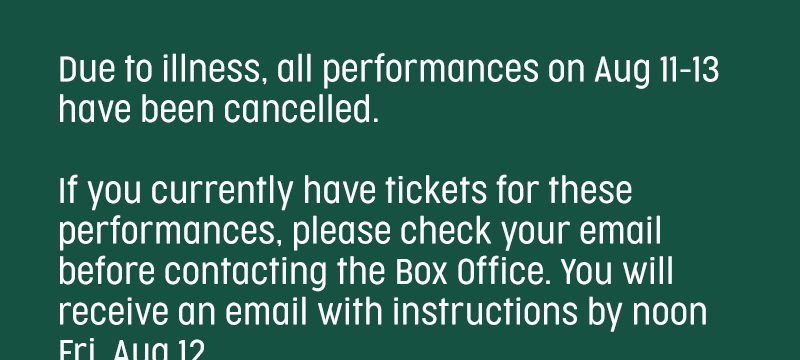Click the words "by noon"
The height and width of the screenshot is (360, 800).
tap(647, 314)
